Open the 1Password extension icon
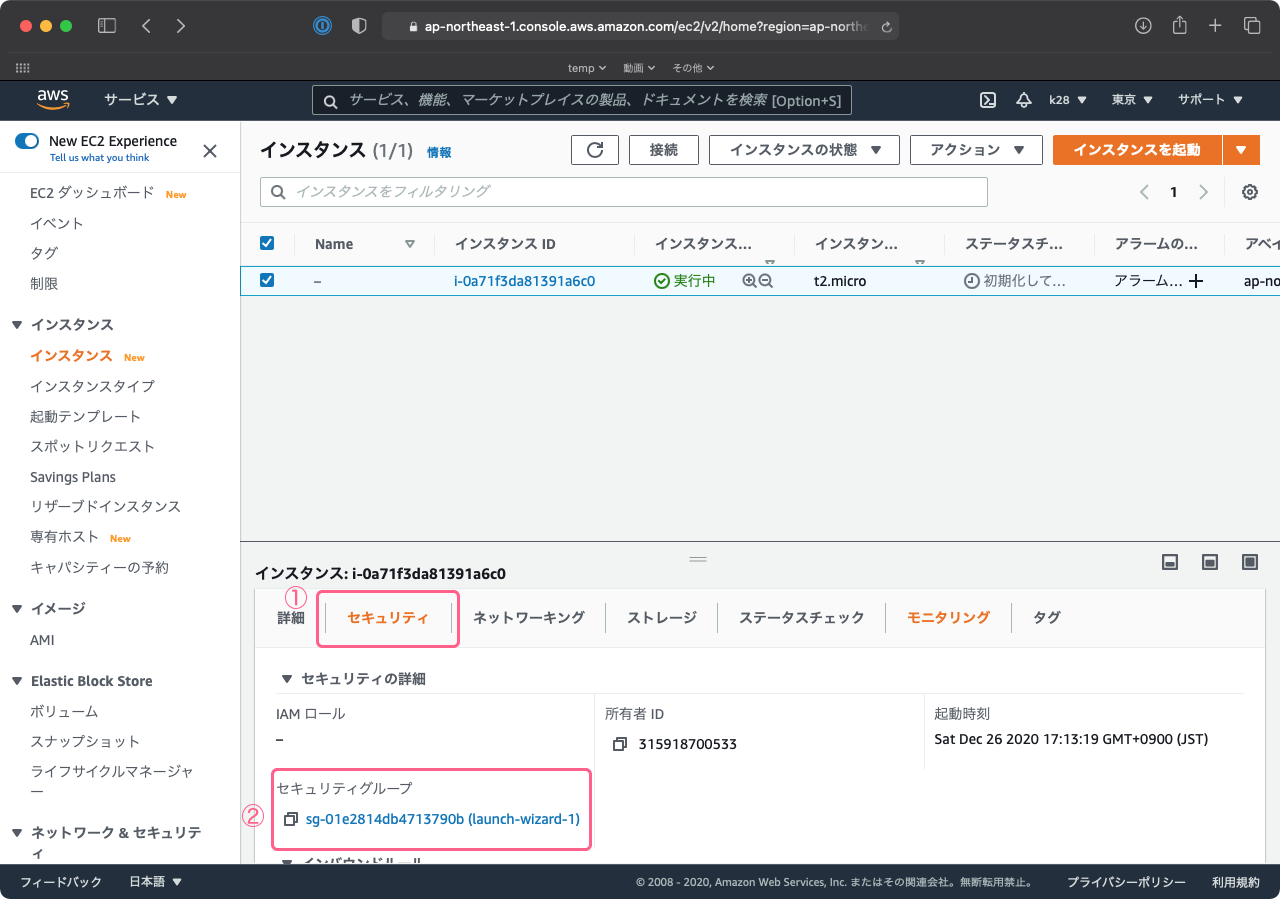 click(322, 26)
